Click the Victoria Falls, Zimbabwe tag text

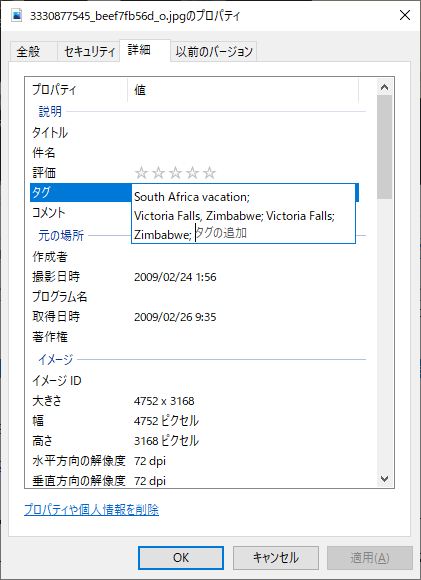coord(198,216)
